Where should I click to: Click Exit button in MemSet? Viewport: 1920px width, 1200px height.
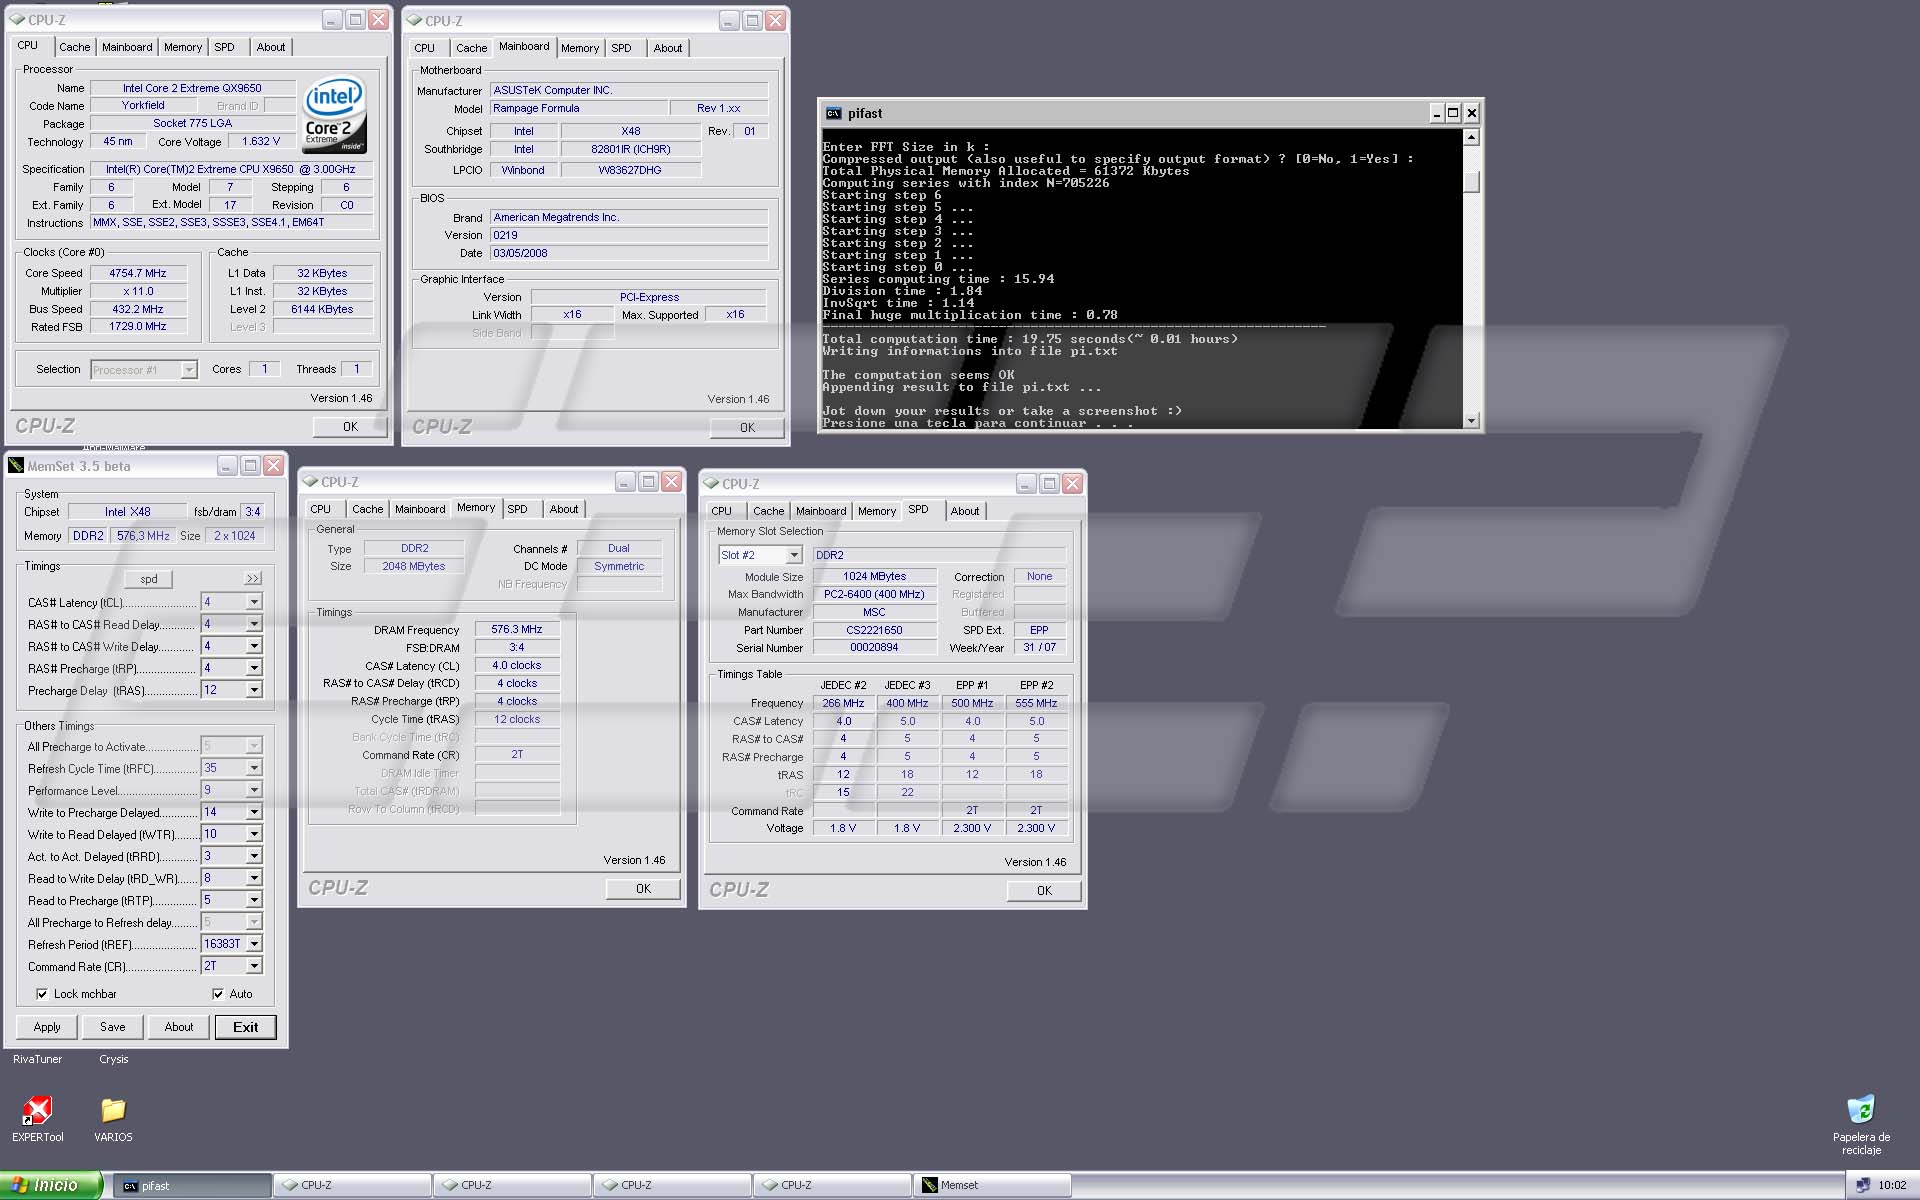coord(246,1027)
